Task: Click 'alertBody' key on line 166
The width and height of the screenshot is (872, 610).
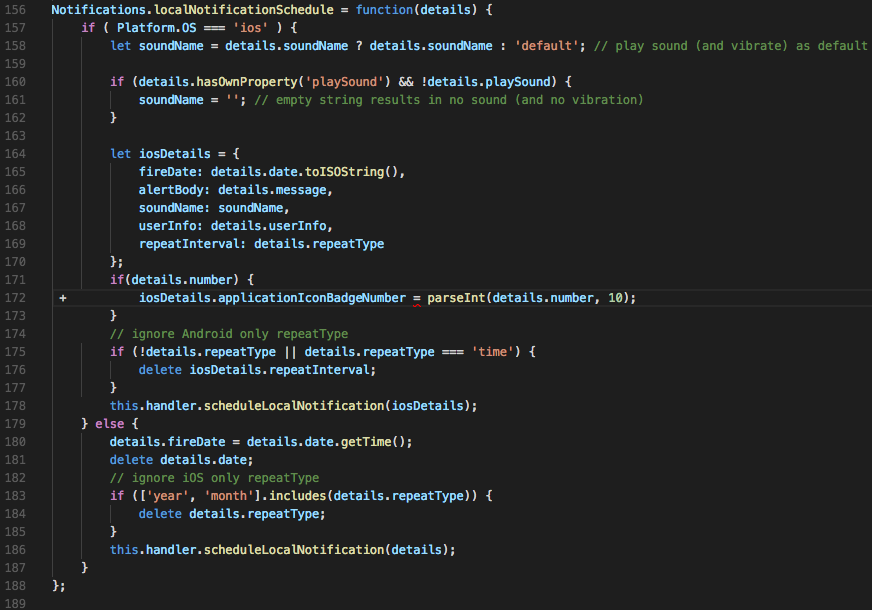Action: [x=171, y=190]
